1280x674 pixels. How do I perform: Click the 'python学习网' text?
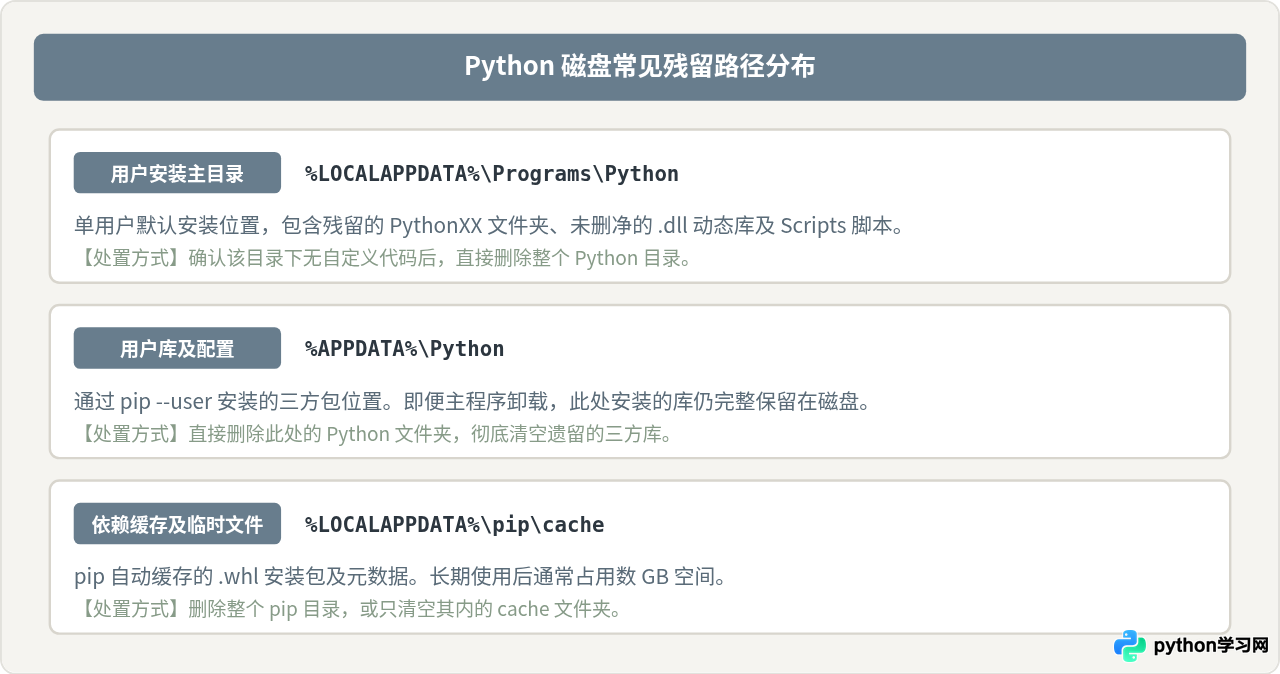[1211, 646]
